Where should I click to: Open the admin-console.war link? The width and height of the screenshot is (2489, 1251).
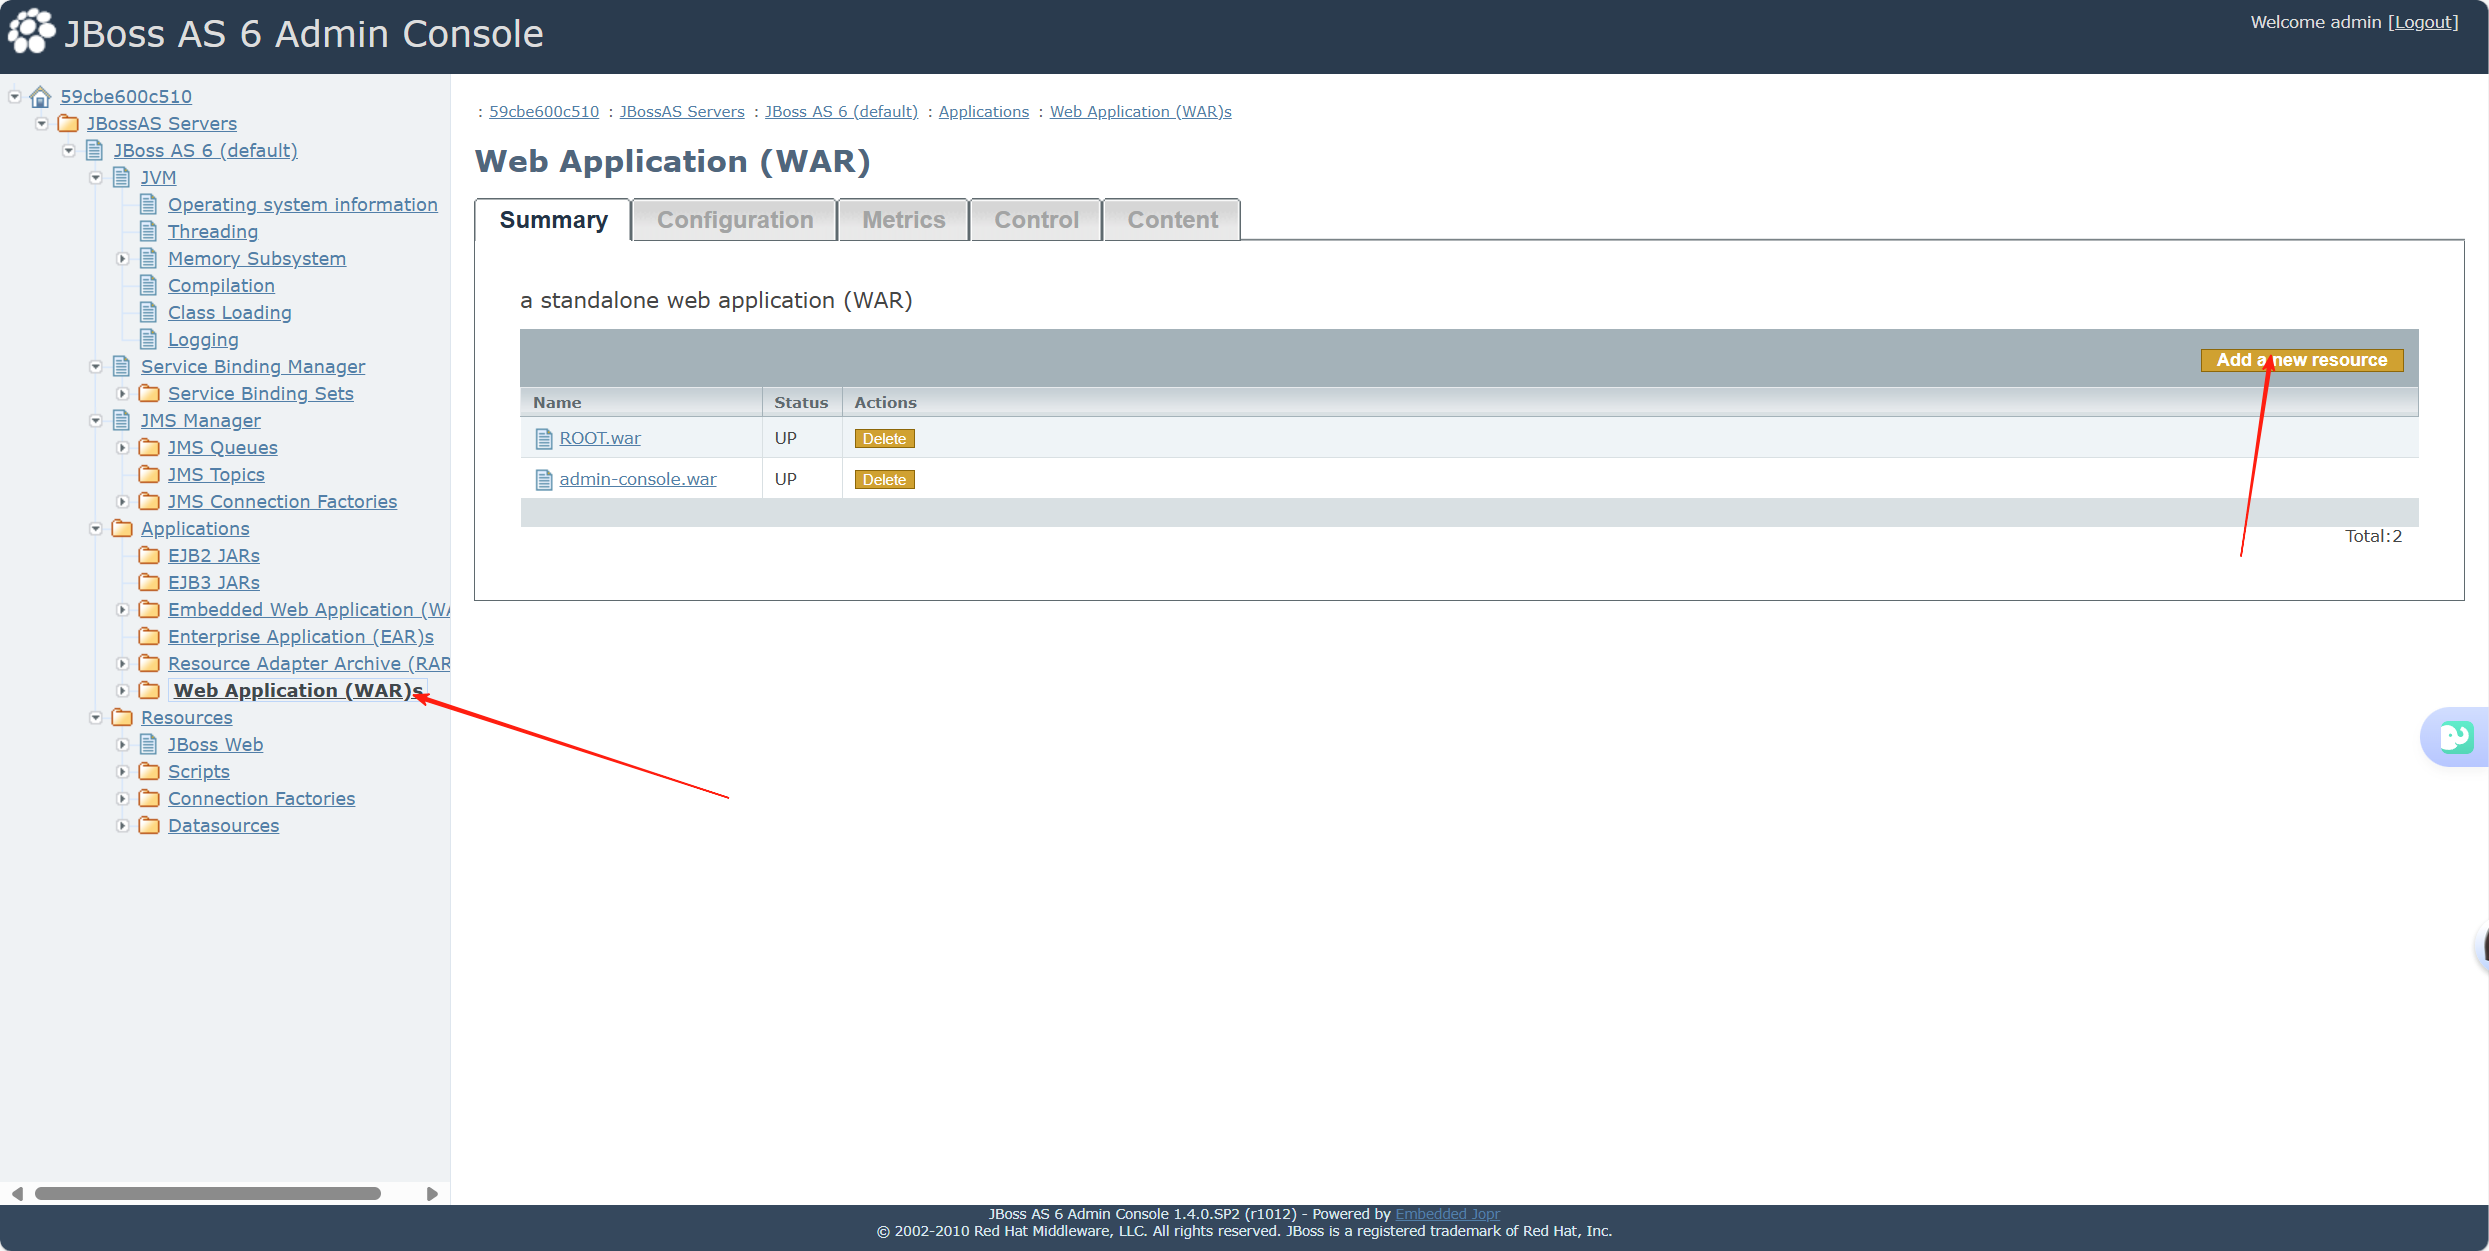click(x=638, y=479)
